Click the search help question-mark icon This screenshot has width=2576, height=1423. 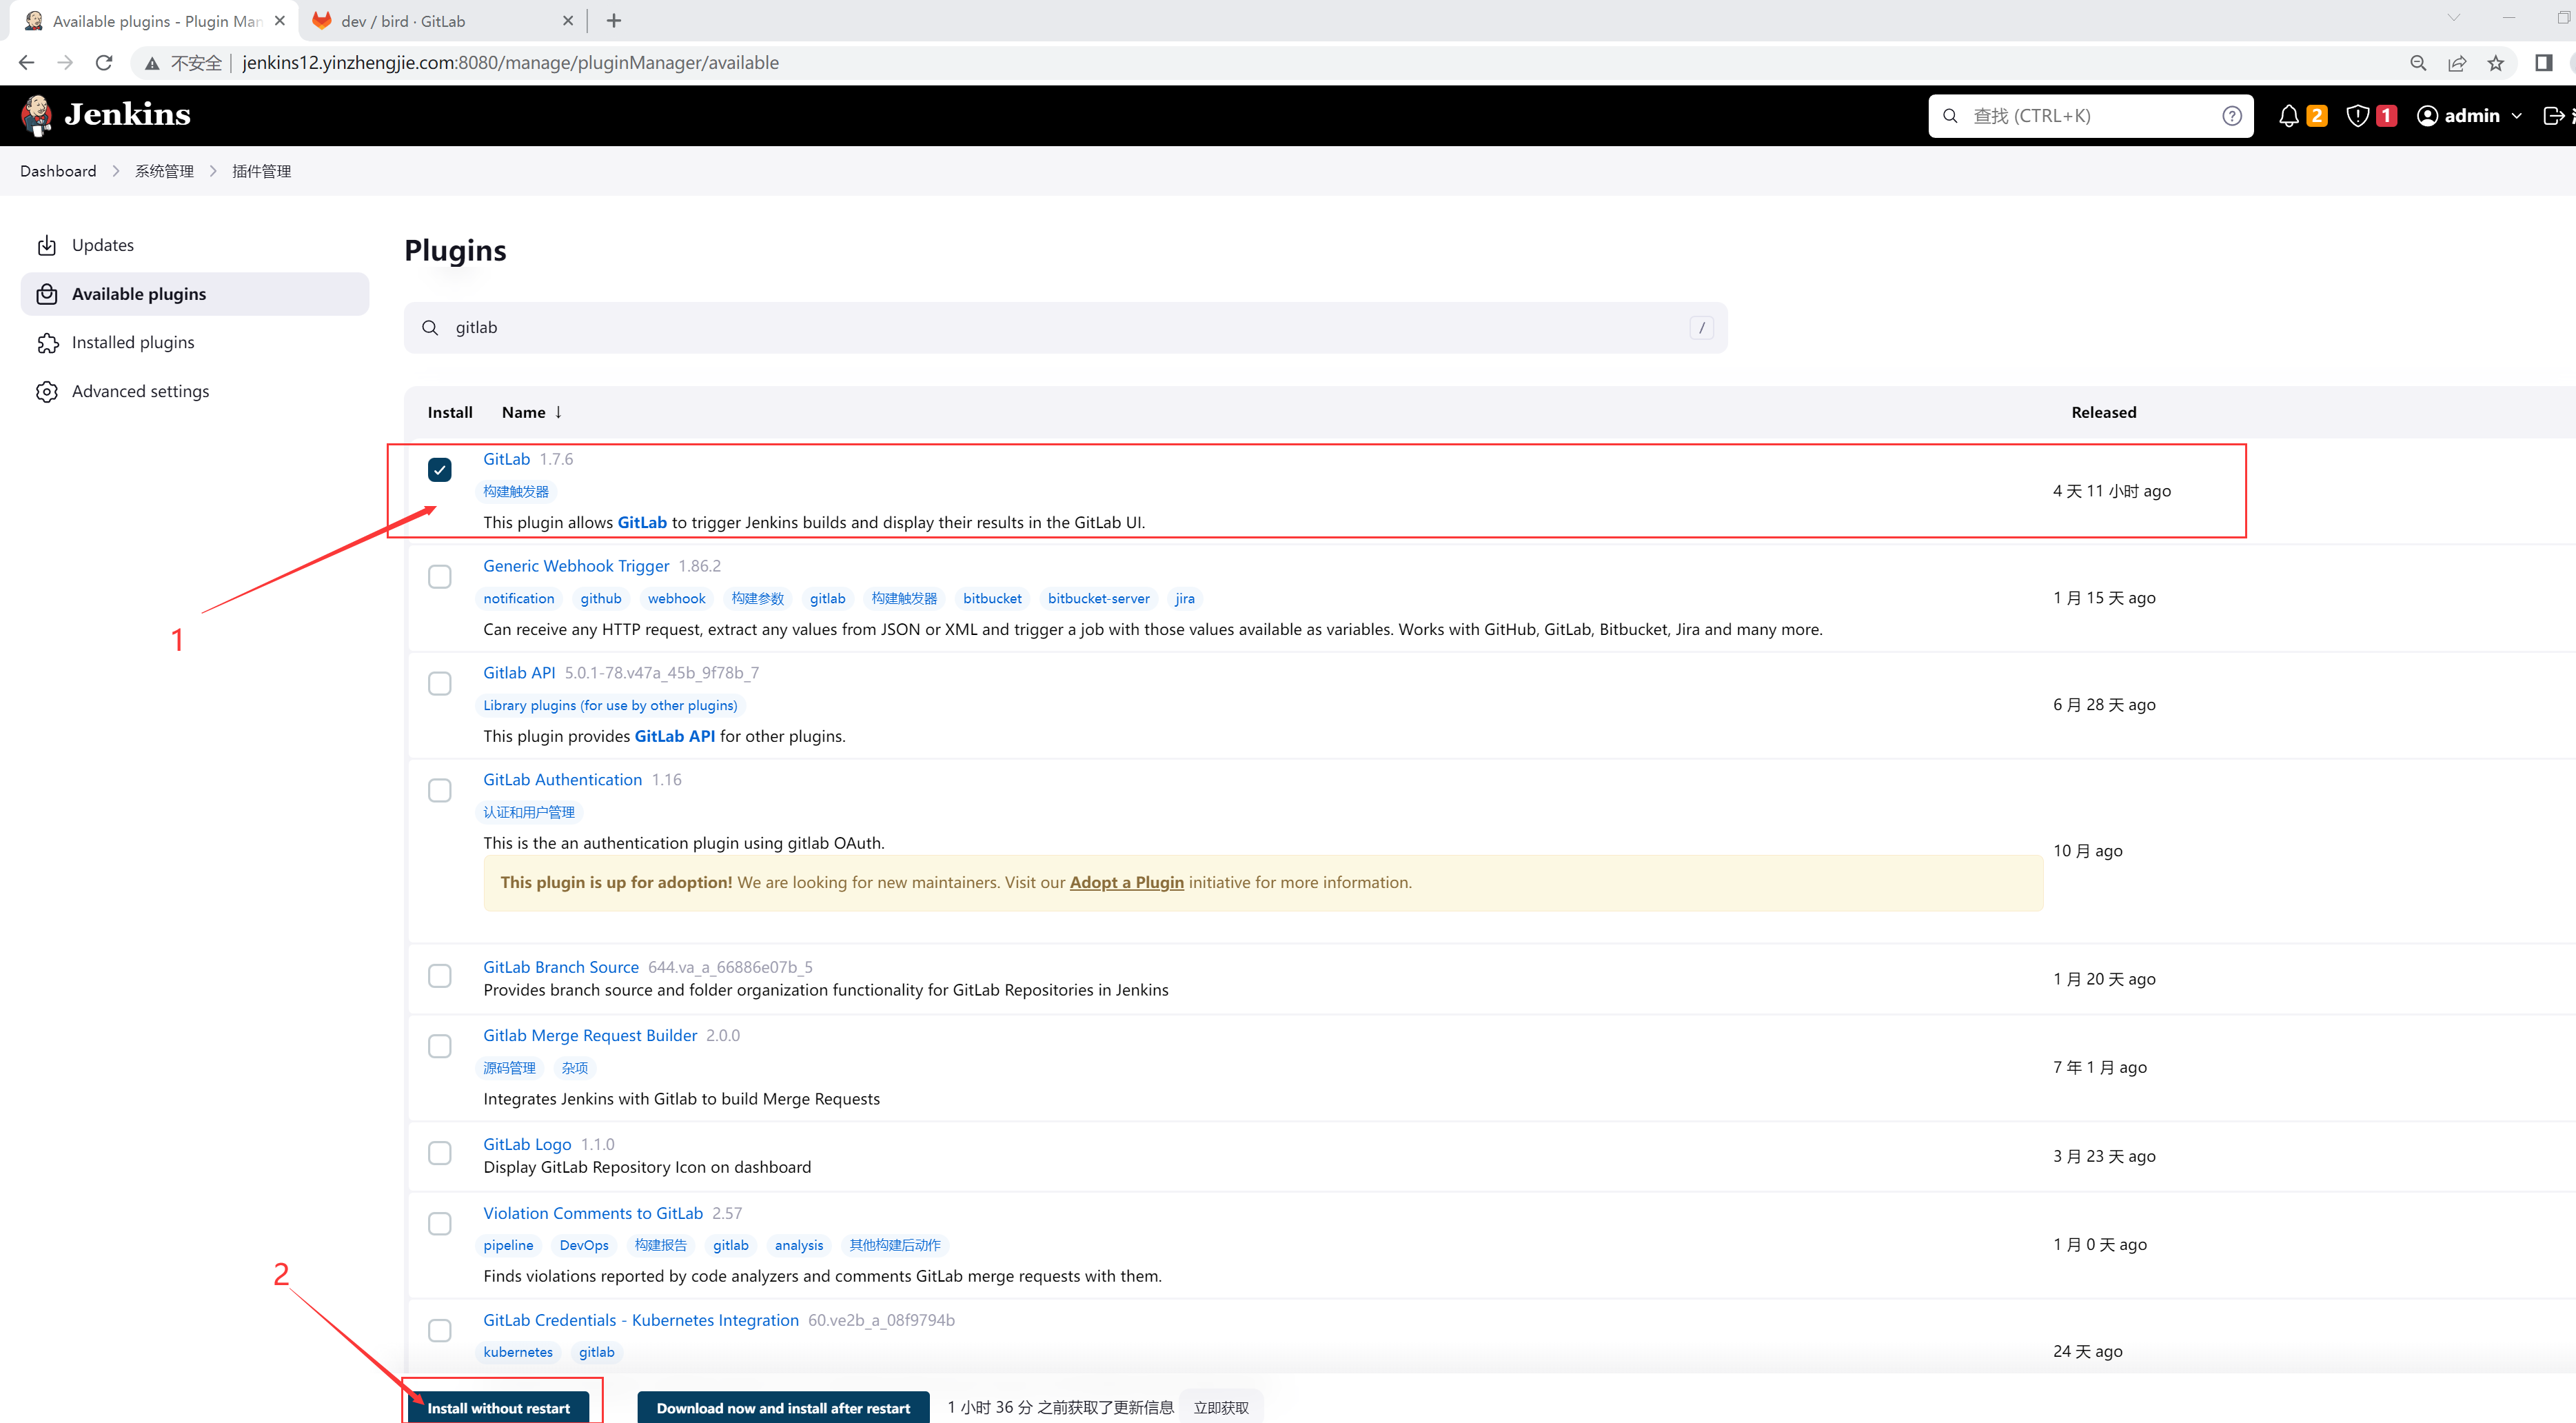point(2231,116)
